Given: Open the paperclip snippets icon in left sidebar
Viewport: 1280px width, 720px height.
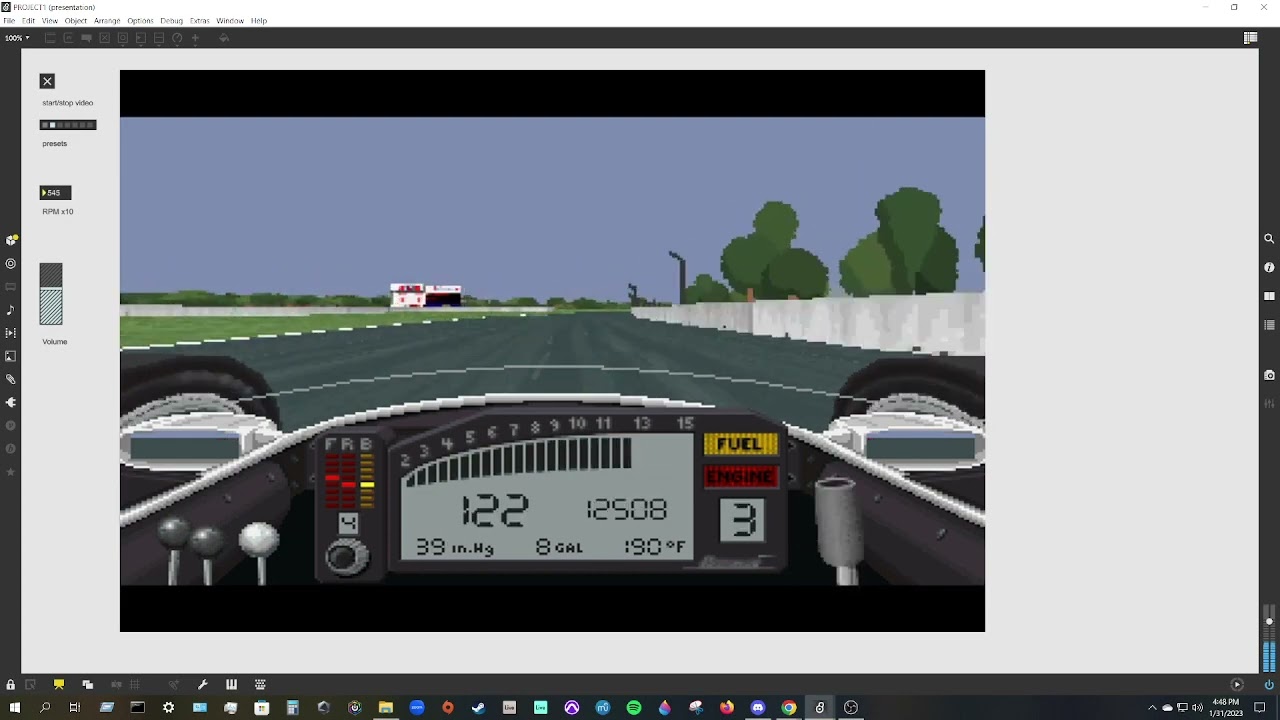Looking at the screenshot, I should tap(11, 379).
